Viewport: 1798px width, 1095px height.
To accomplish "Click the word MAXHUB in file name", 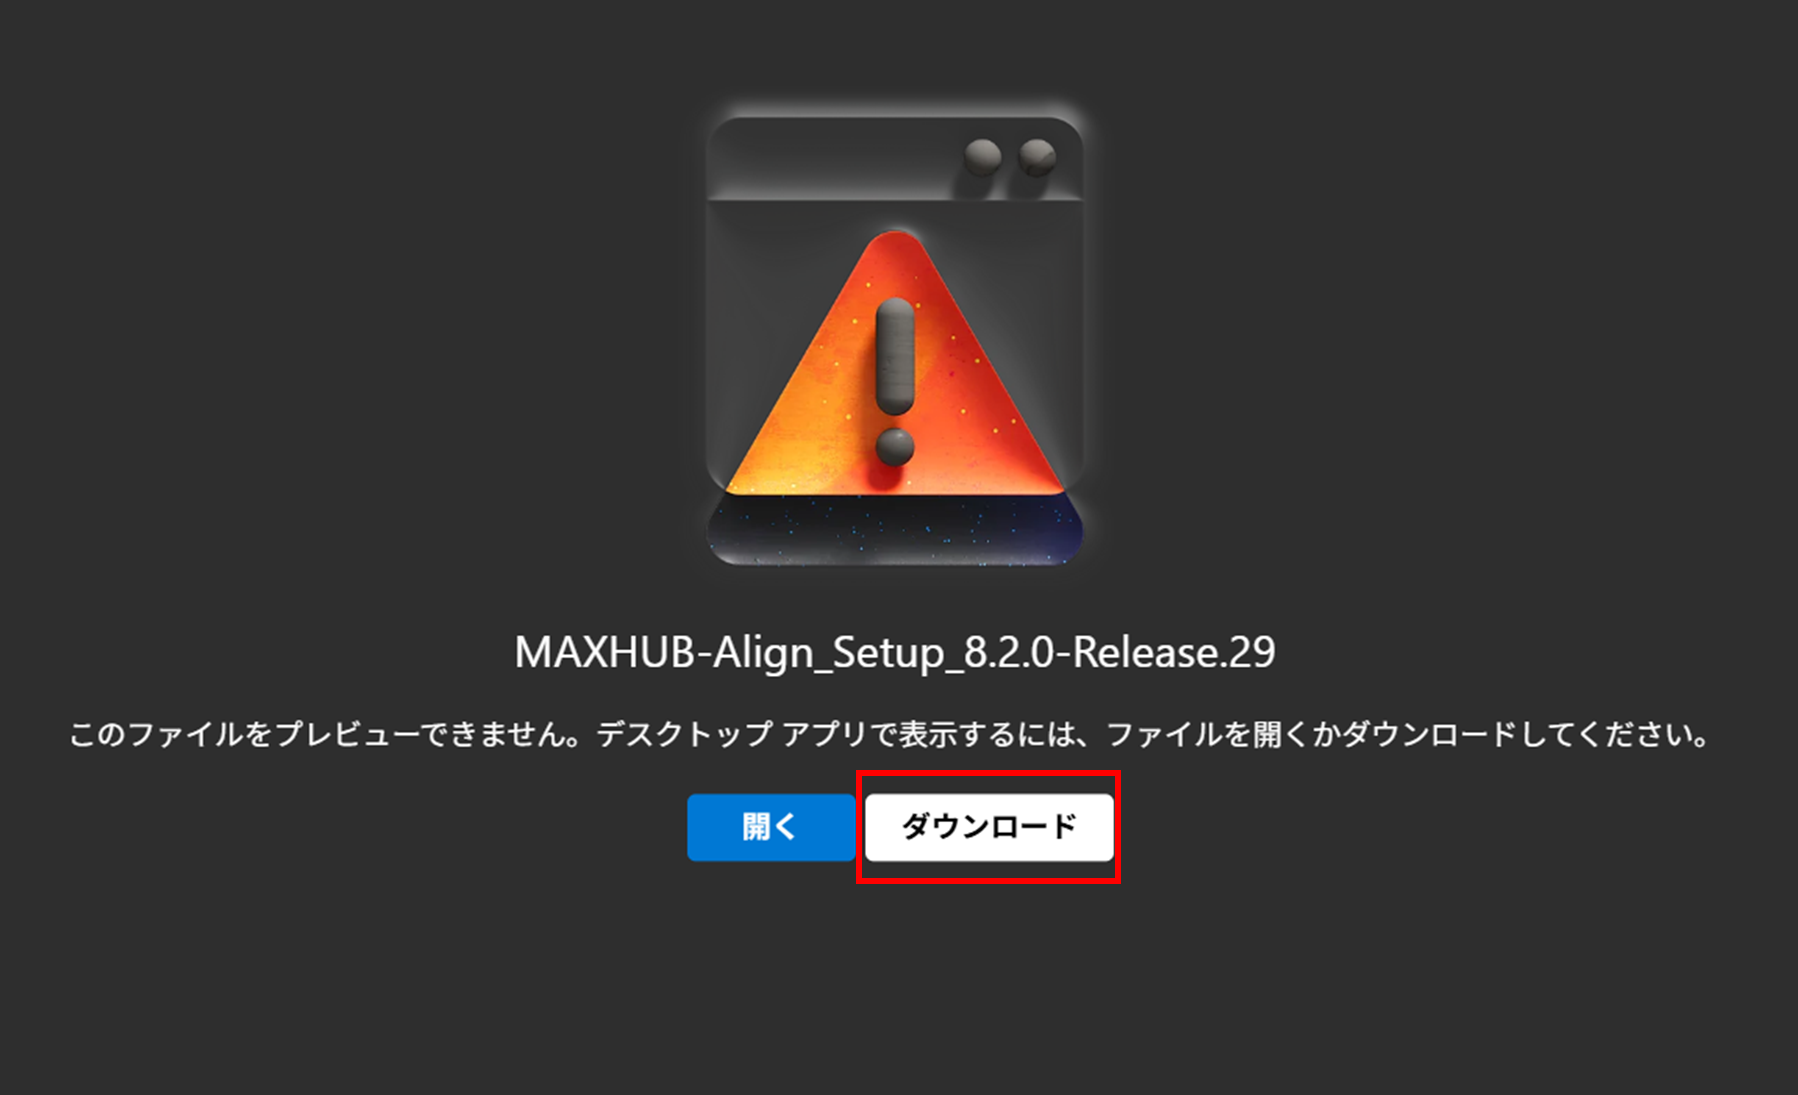I will [604, 652].
